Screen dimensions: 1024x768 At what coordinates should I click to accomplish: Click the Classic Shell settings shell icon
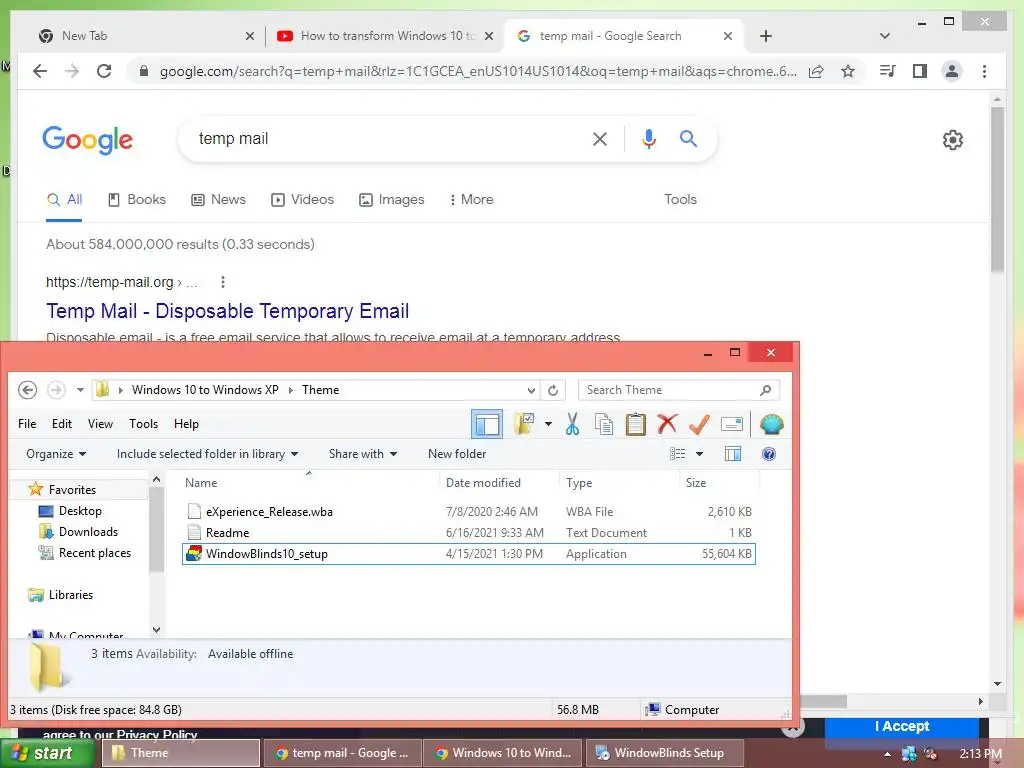pyautogui.click(x=772, y=424)
